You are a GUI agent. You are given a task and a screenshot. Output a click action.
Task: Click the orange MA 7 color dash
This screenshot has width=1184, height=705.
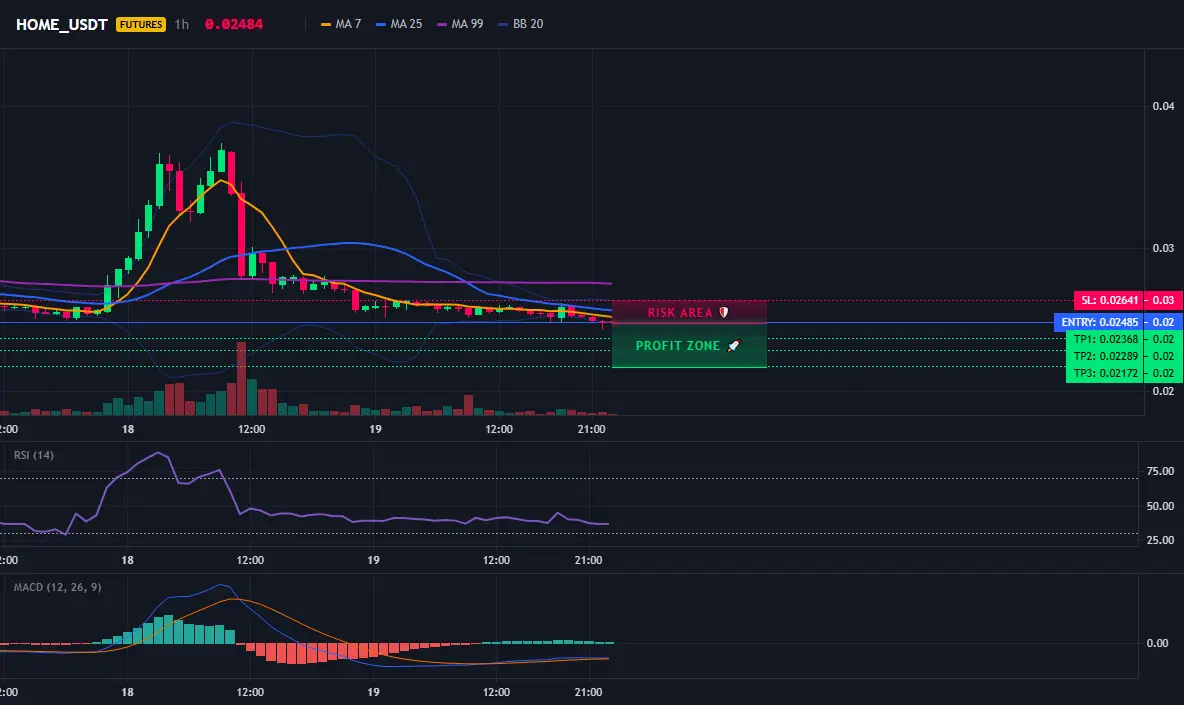pos(326,24)
